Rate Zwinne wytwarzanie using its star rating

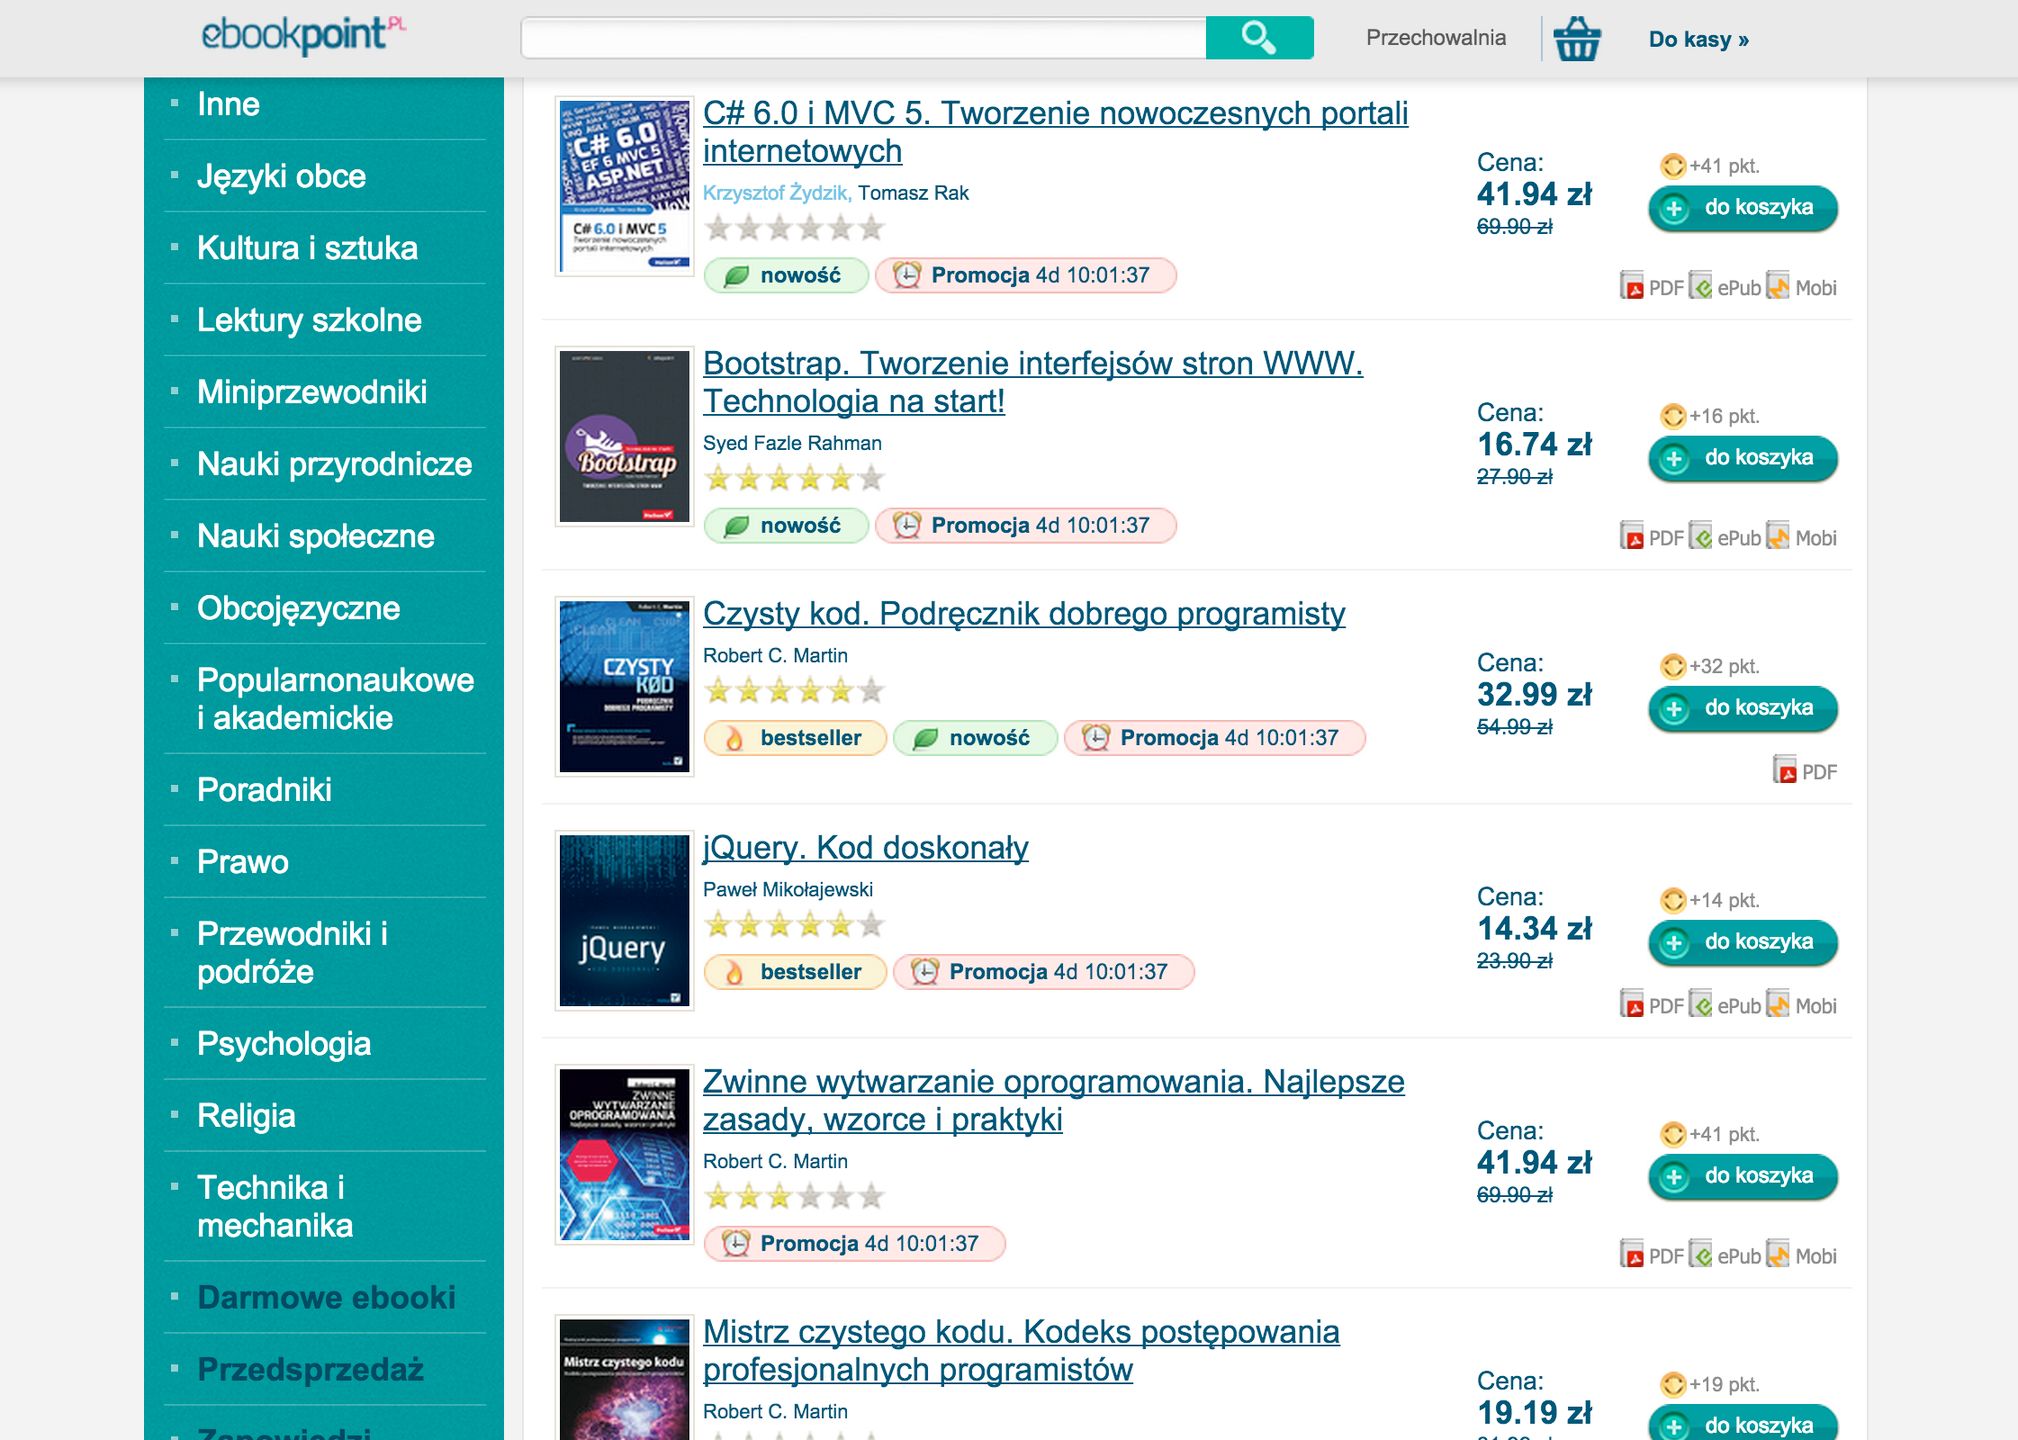(794, 1196)
